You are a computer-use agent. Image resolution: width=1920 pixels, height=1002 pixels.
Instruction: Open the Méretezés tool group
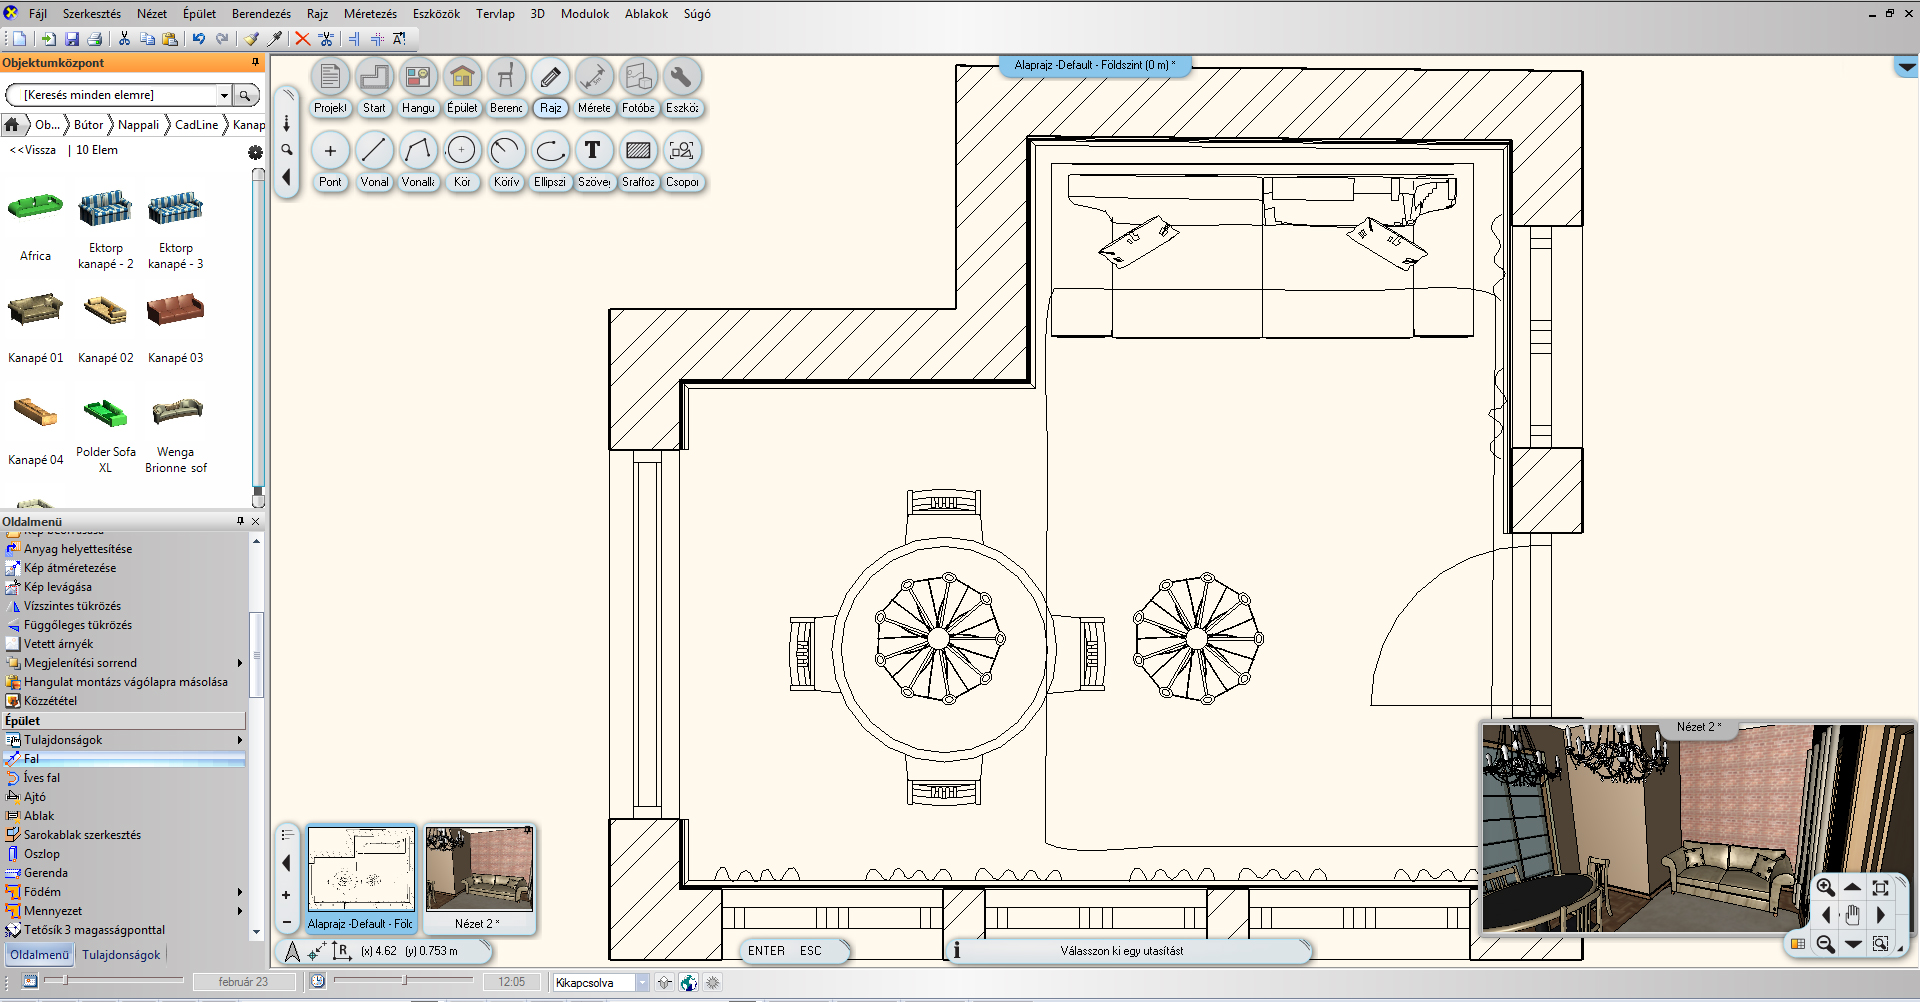(594, 77)
